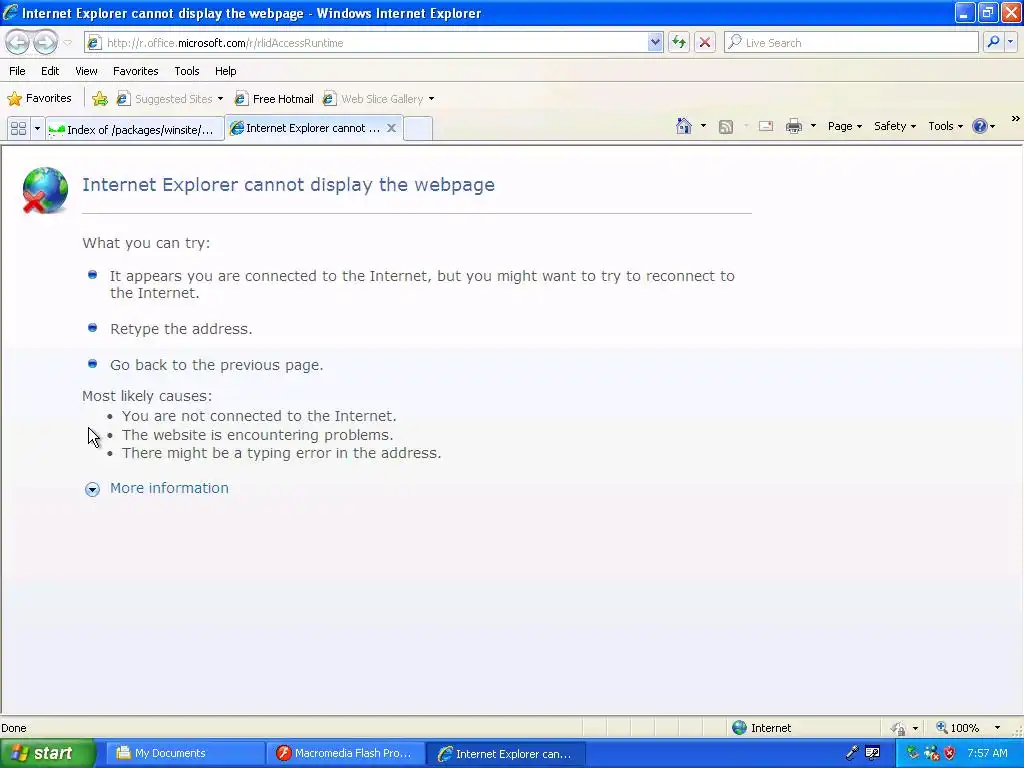Click the pen tray icon in taskbar
Screen dimensions: 1024x768
click(x=852, y=753)
